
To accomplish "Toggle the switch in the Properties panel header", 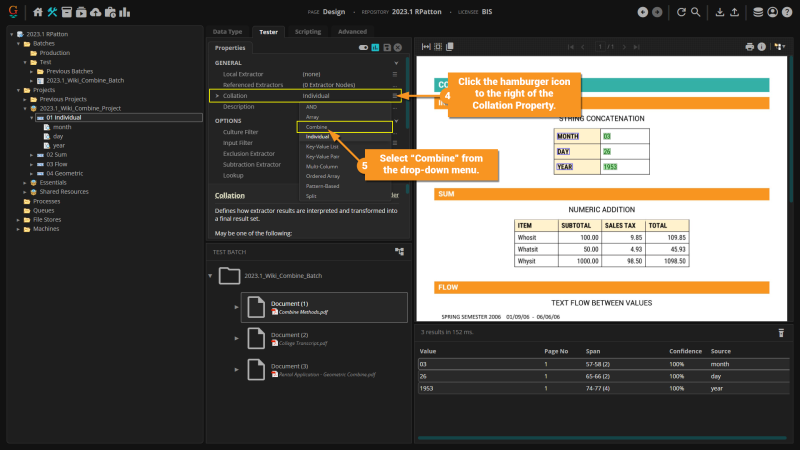I will pos(362,47).
